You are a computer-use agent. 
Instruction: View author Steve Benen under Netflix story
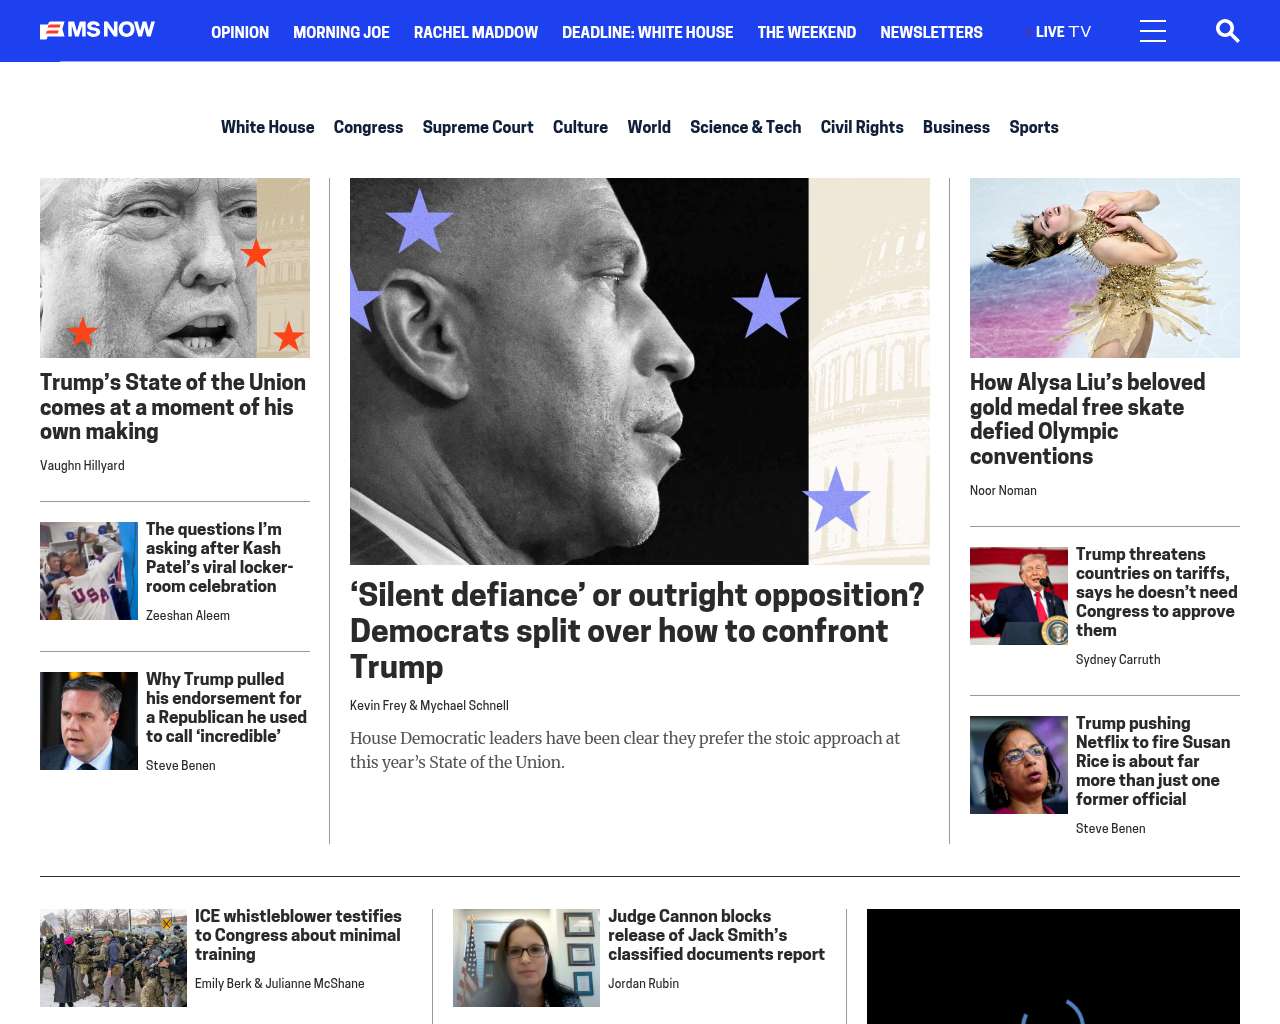coord(1110,828)
